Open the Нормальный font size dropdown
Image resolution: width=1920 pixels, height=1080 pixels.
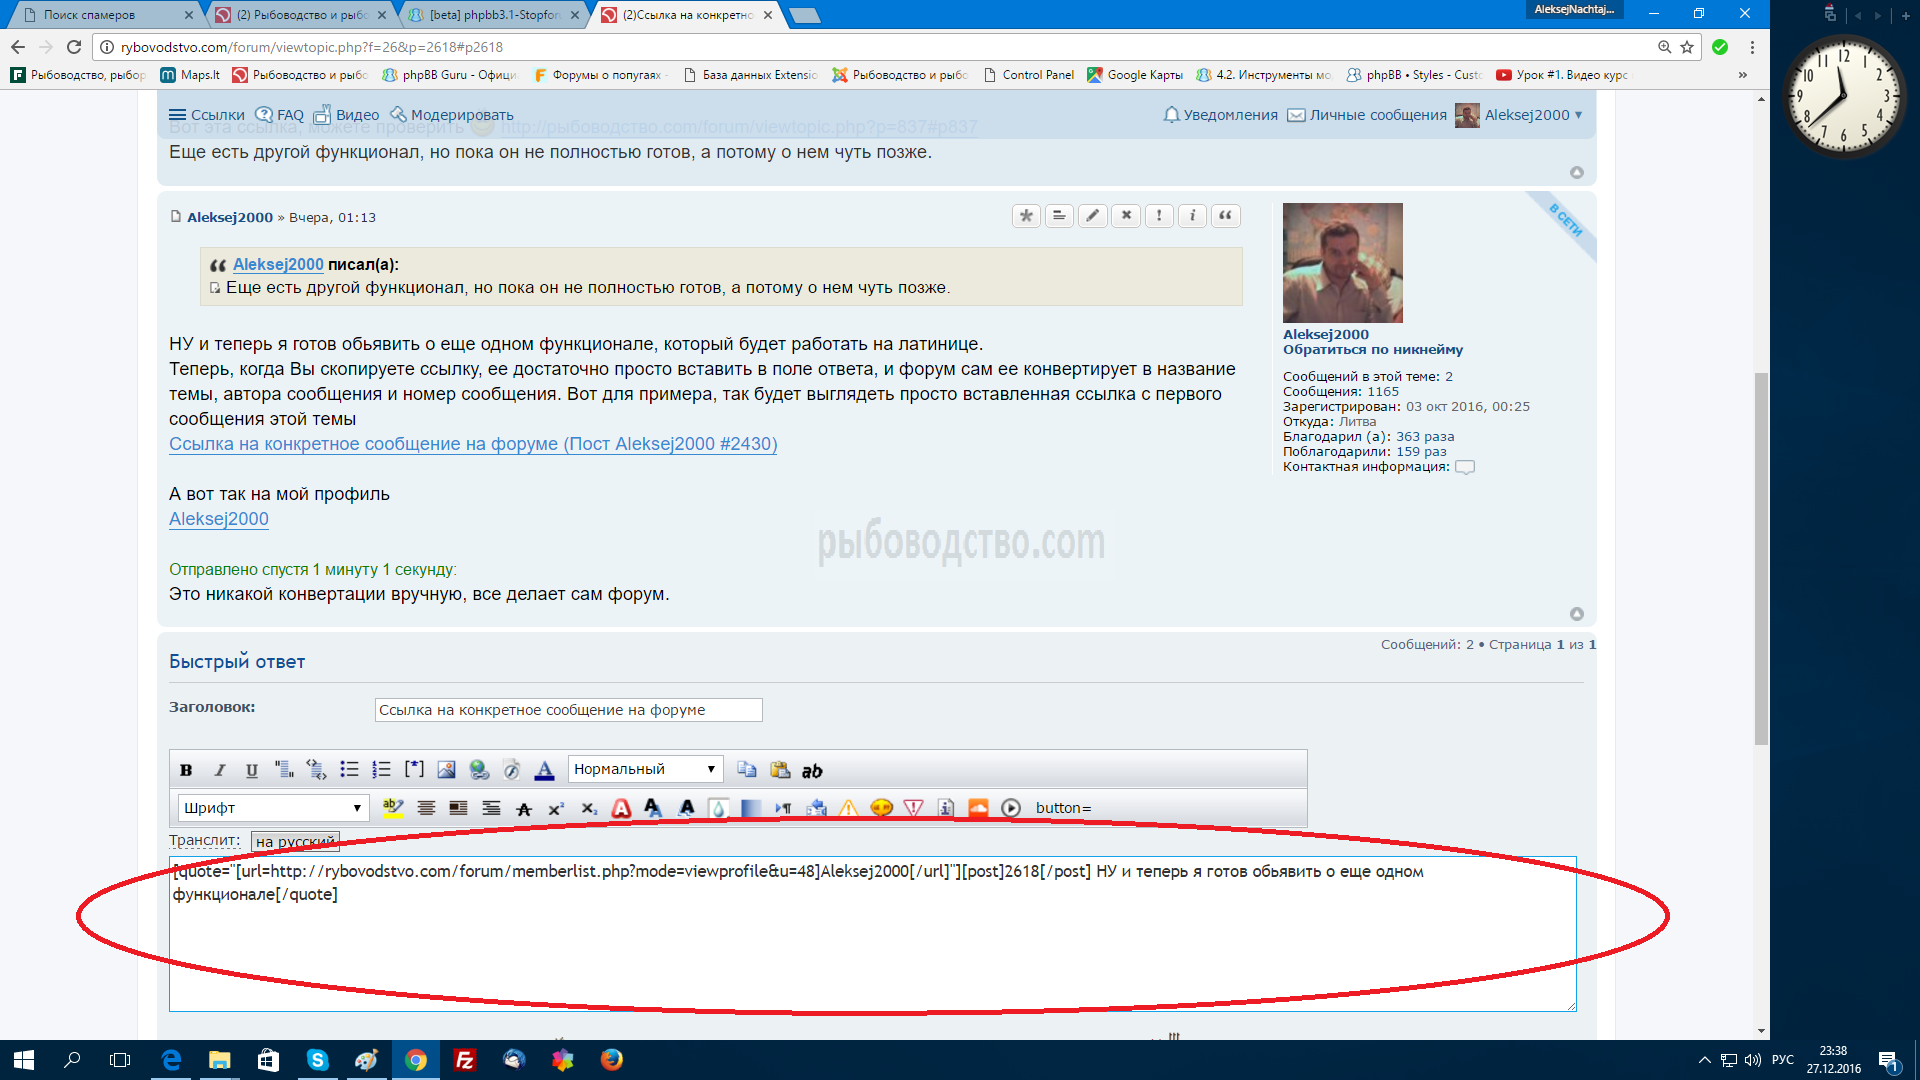coord(645,769)
